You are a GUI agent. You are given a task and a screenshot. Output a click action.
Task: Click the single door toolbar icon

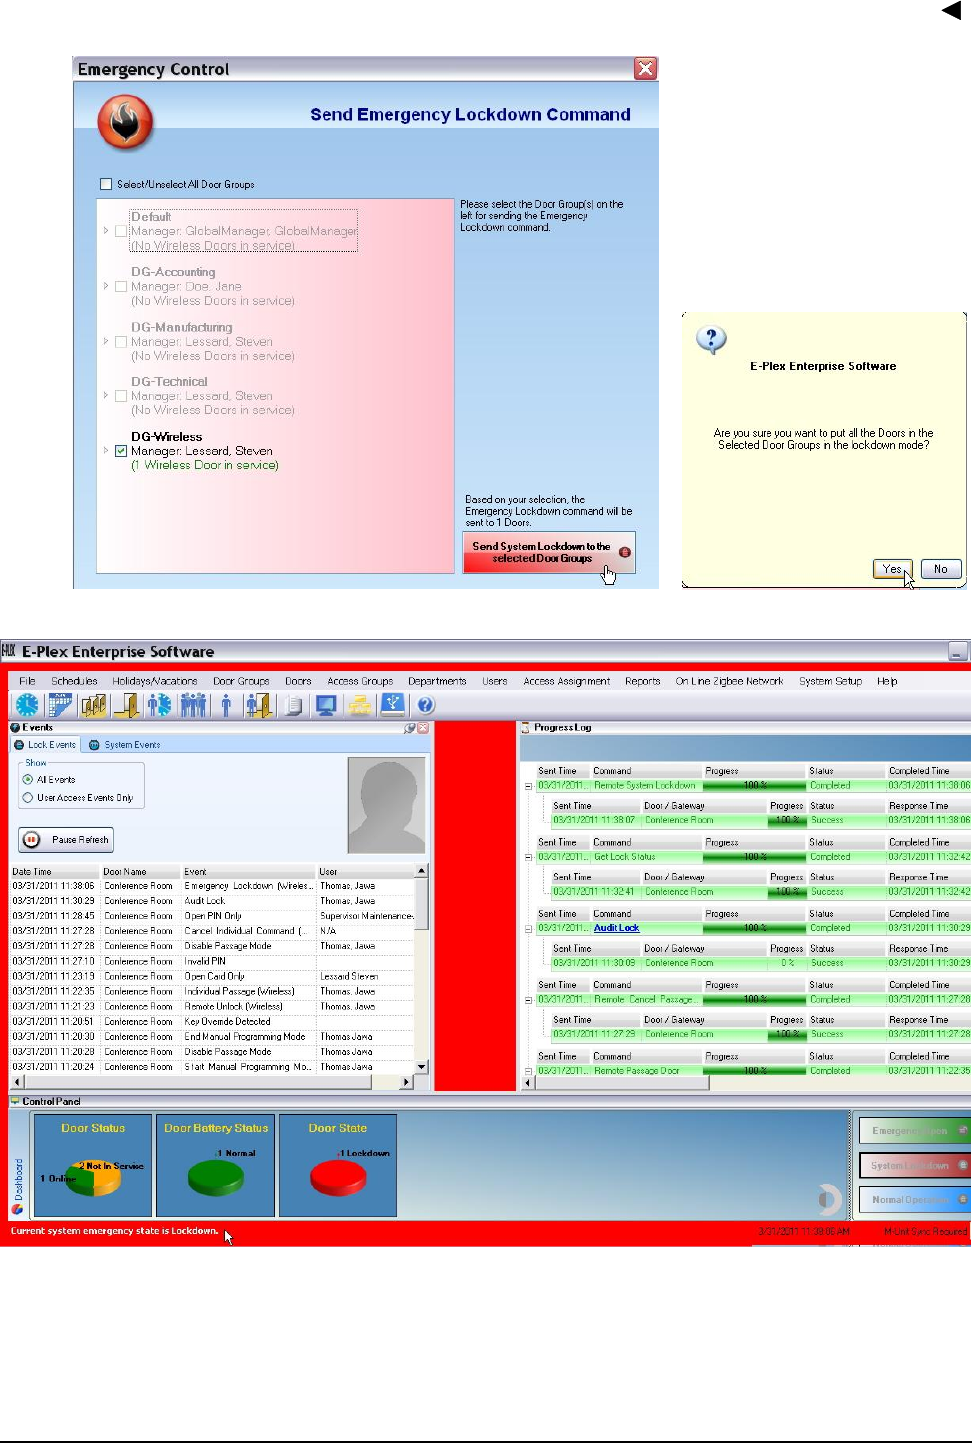tap(127, 705)
